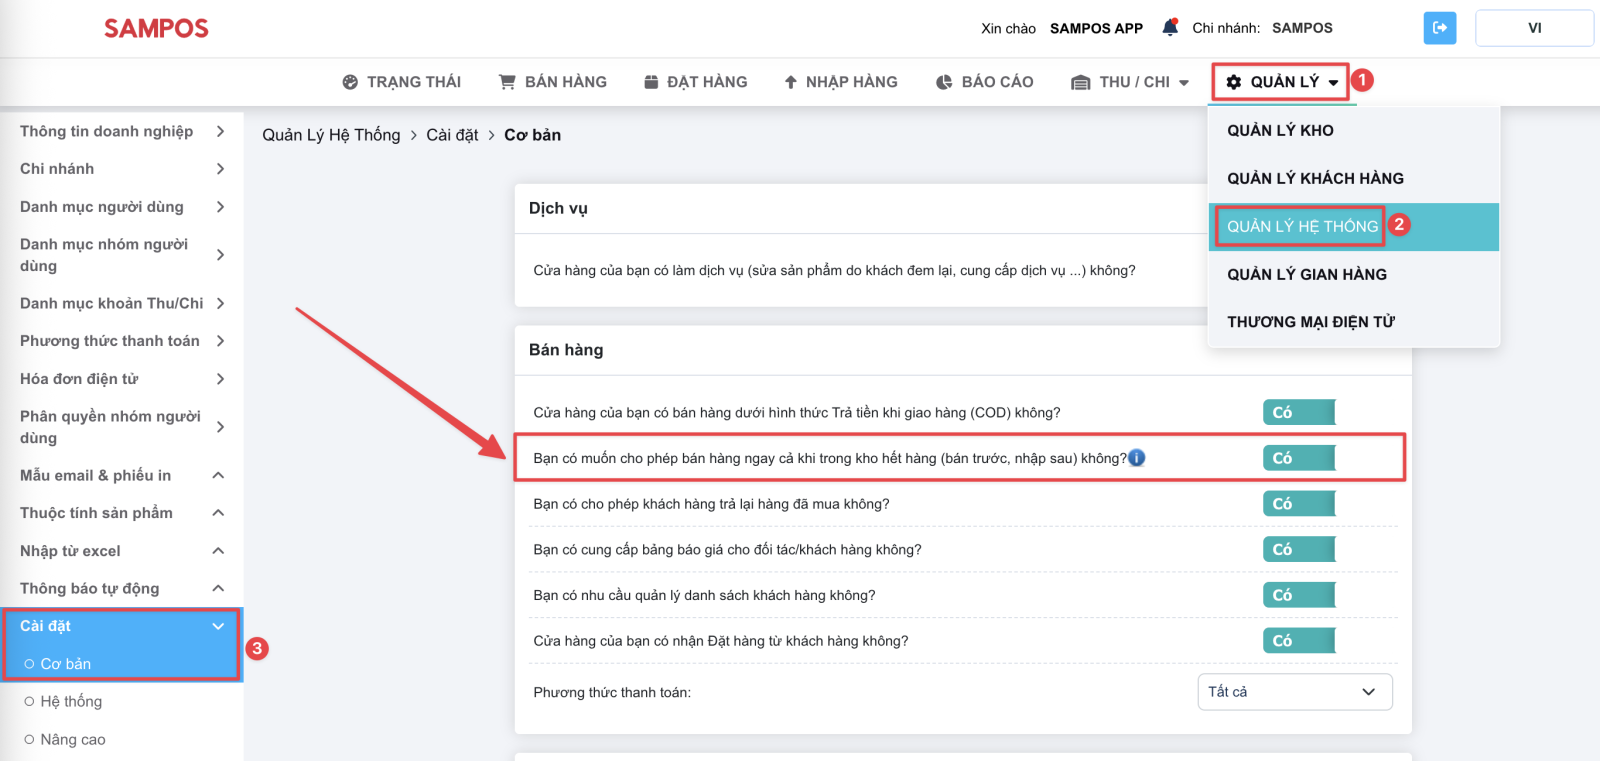The width and height of the screenshot is (1600, 761).
Task: Select QUẢN LÝ KHO menu item
Action: [x=1280, y=130]
